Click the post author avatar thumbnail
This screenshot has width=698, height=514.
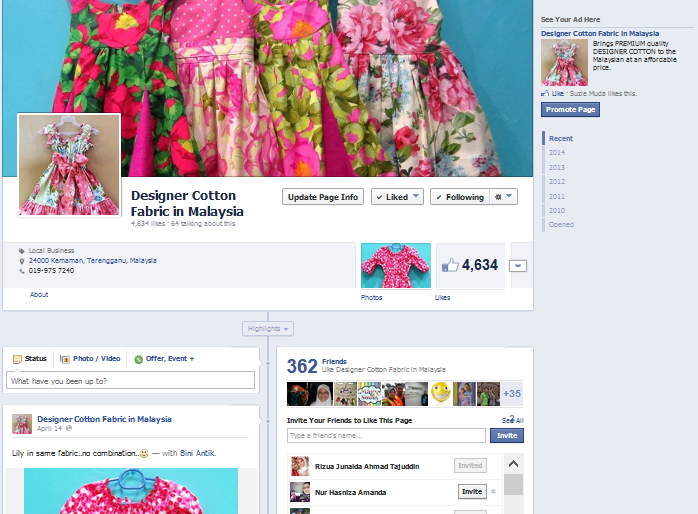(x=22, y=424)
